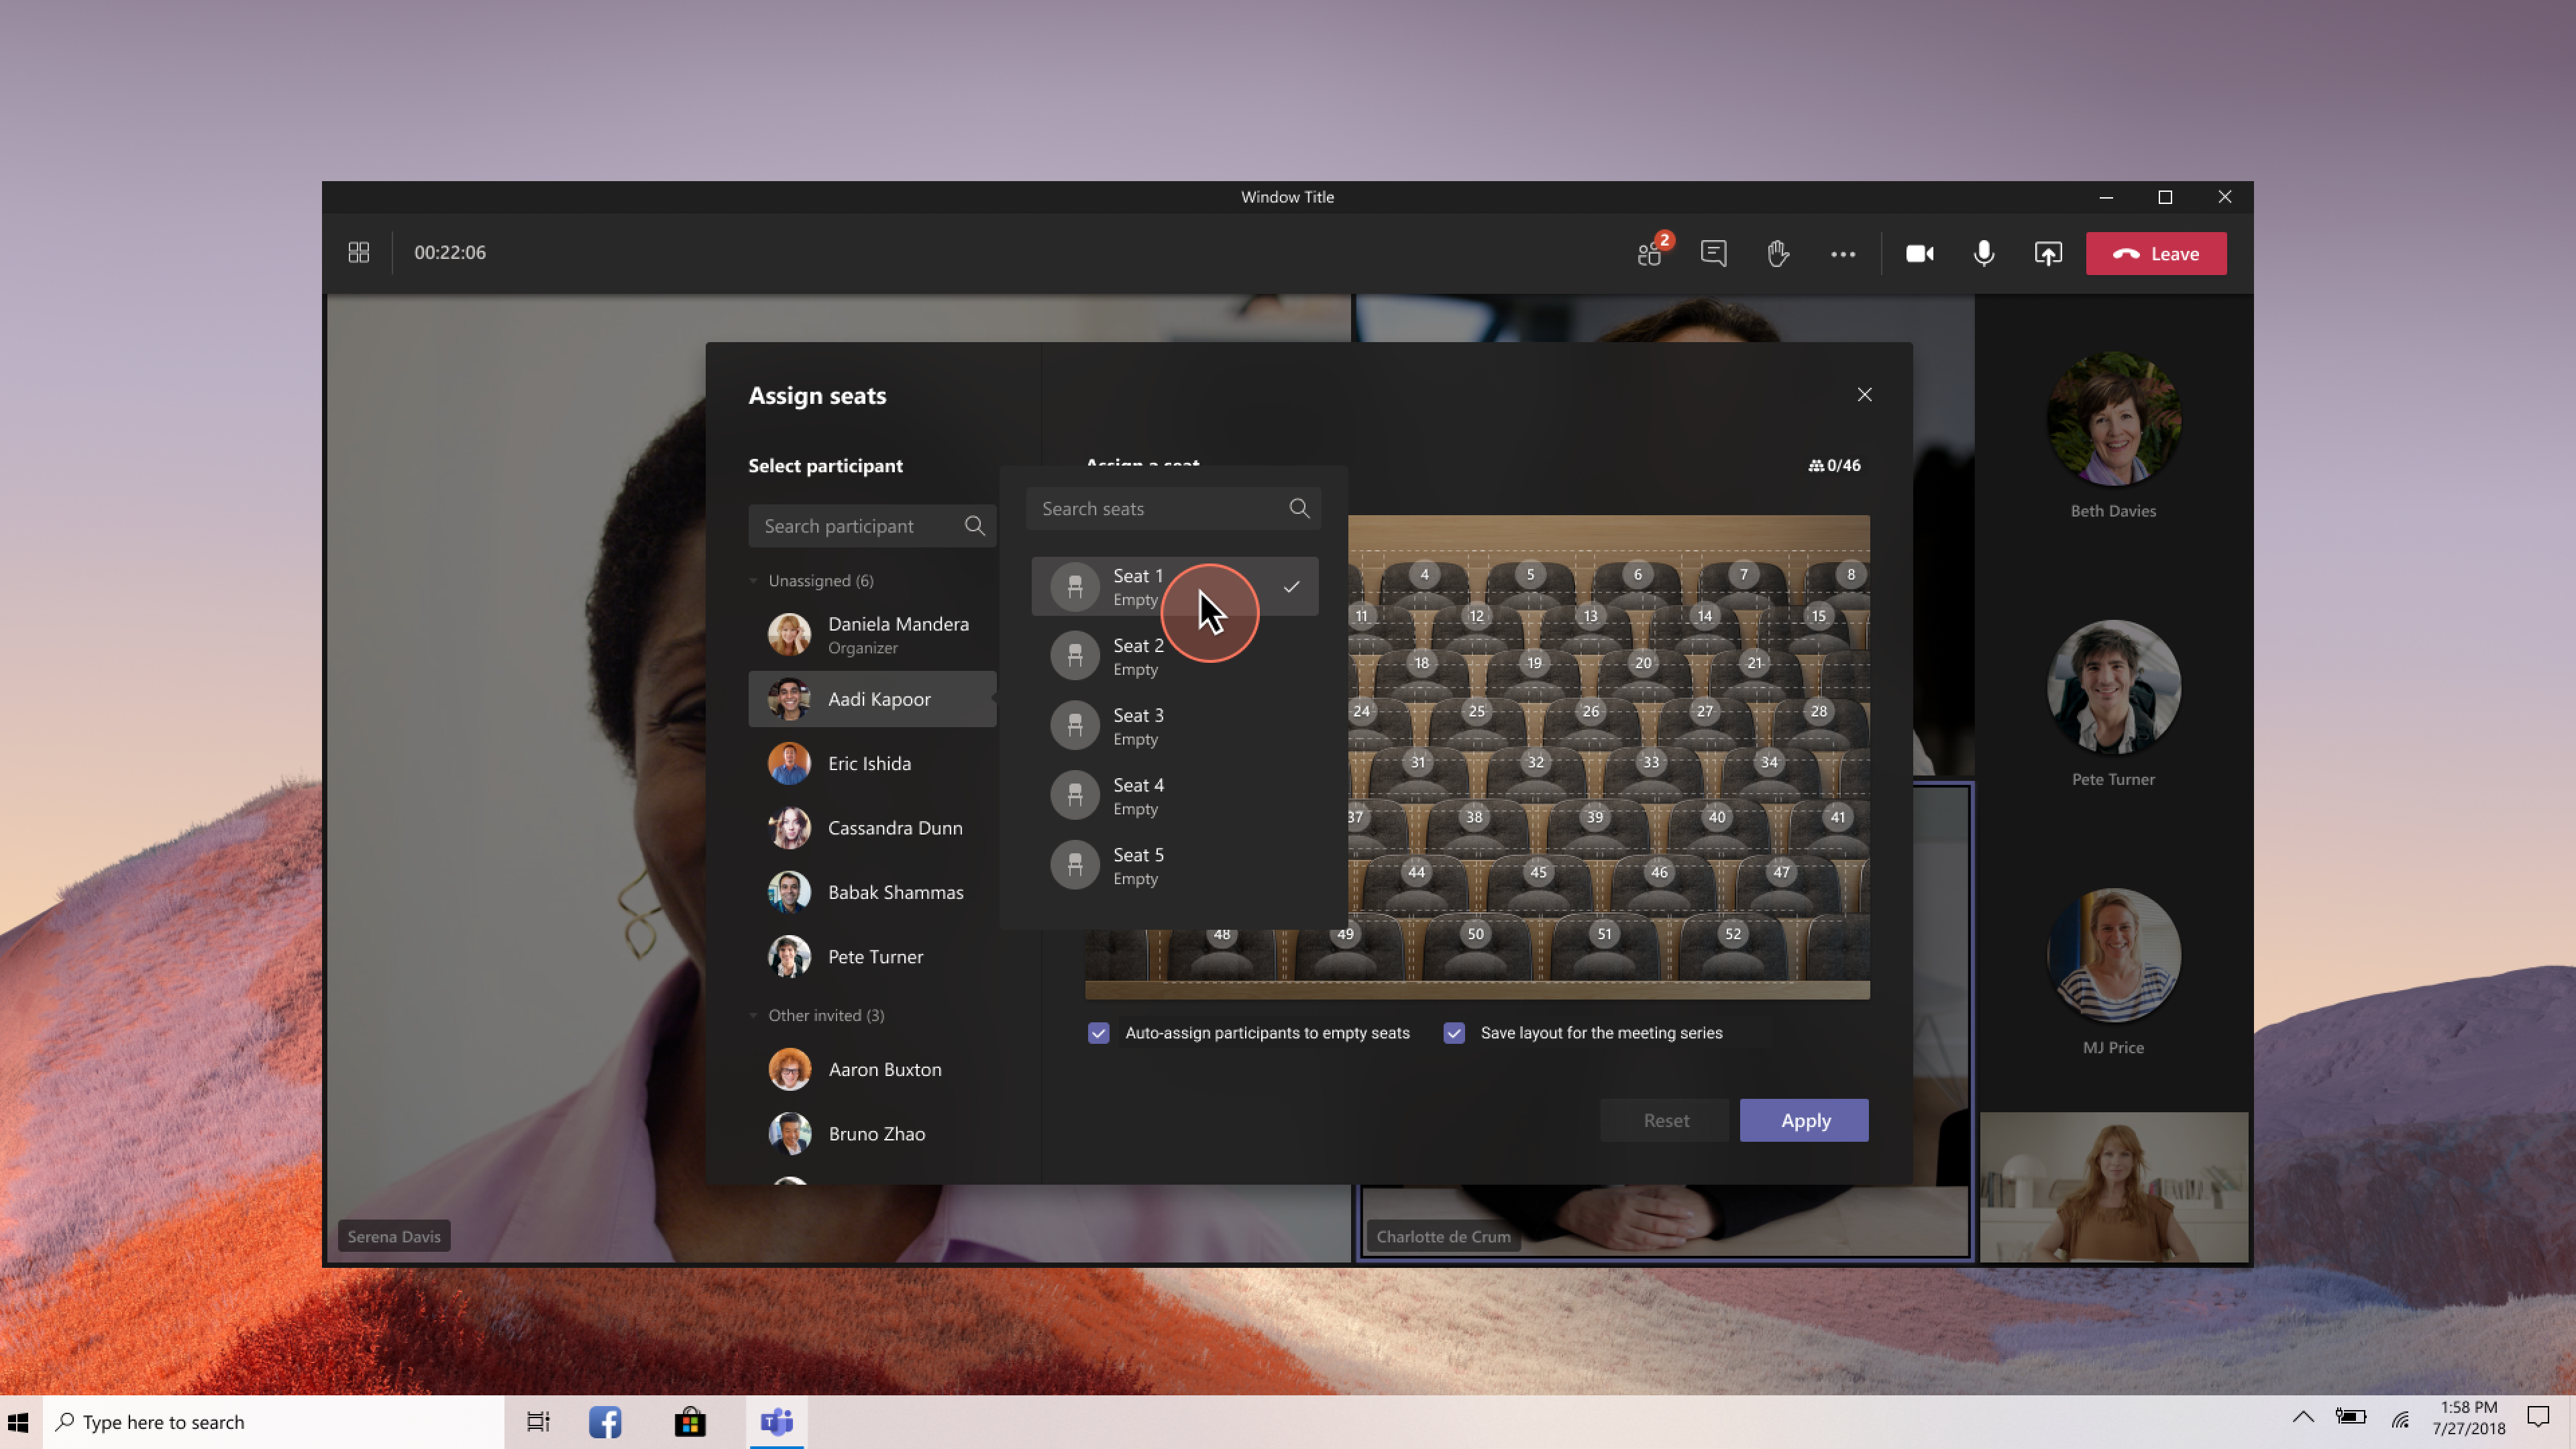Turn off the camera
Image resolution: width=2576 pixels, height=1449 pixels.
pyautogui.click(x=1919, y=253)
